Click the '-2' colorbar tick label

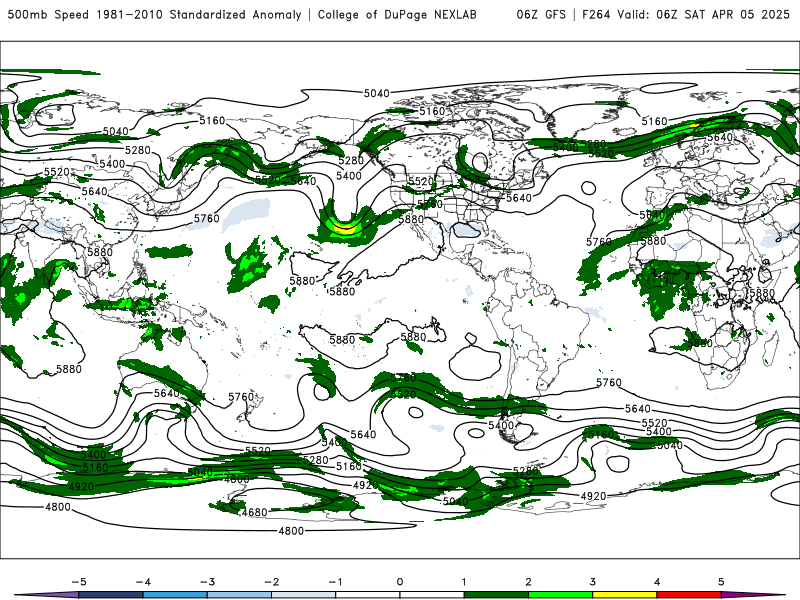[x=271, y=582]
